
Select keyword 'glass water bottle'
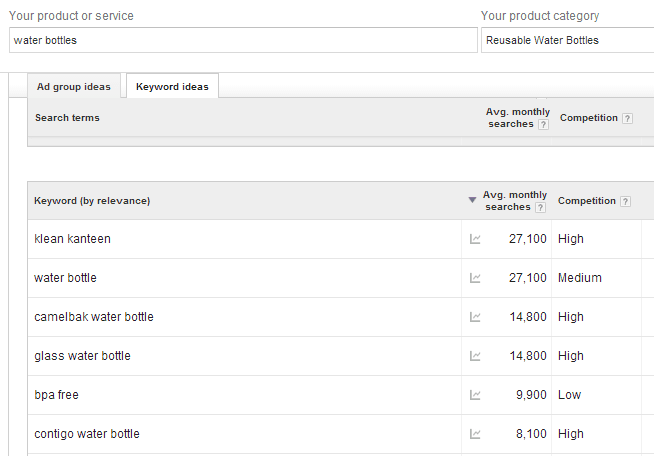(x=83, y=356)
